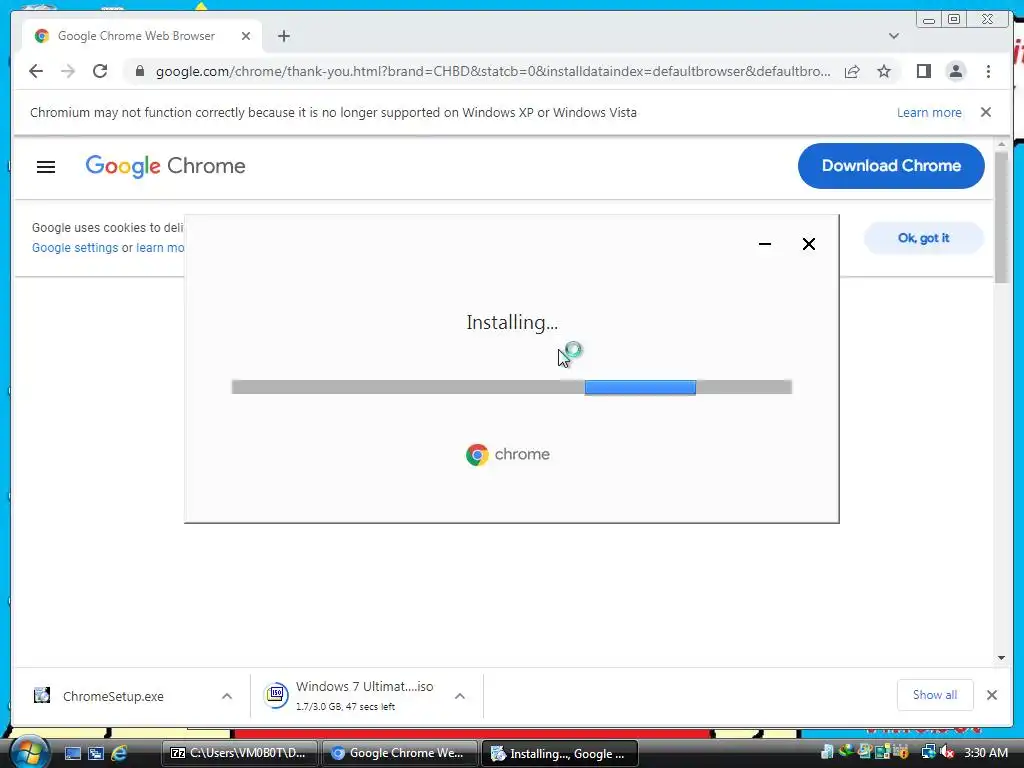Expand options for ChromeSetup.exe download
The image size is (1024, 768).
click(227, 696)
